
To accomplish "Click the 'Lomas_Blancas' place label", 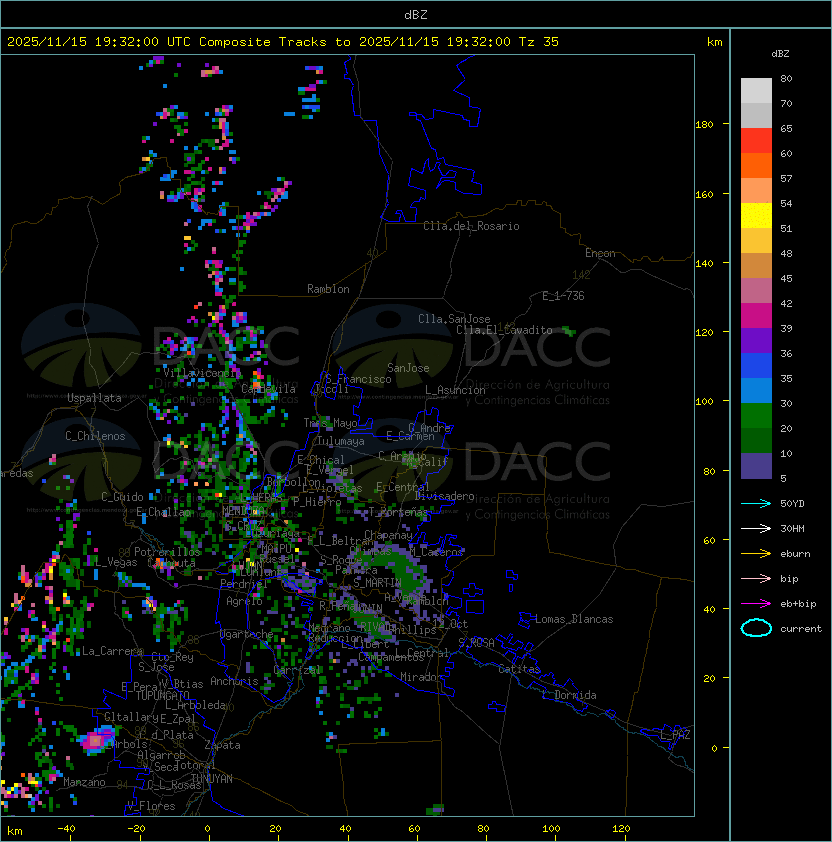I will pos(574,619).
